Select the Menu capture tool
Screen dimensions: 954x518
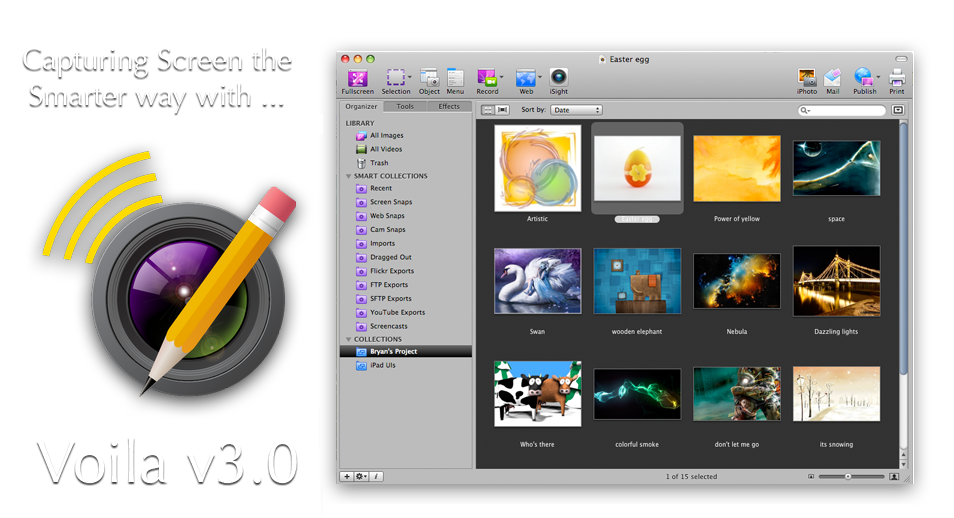pos(455,82)
